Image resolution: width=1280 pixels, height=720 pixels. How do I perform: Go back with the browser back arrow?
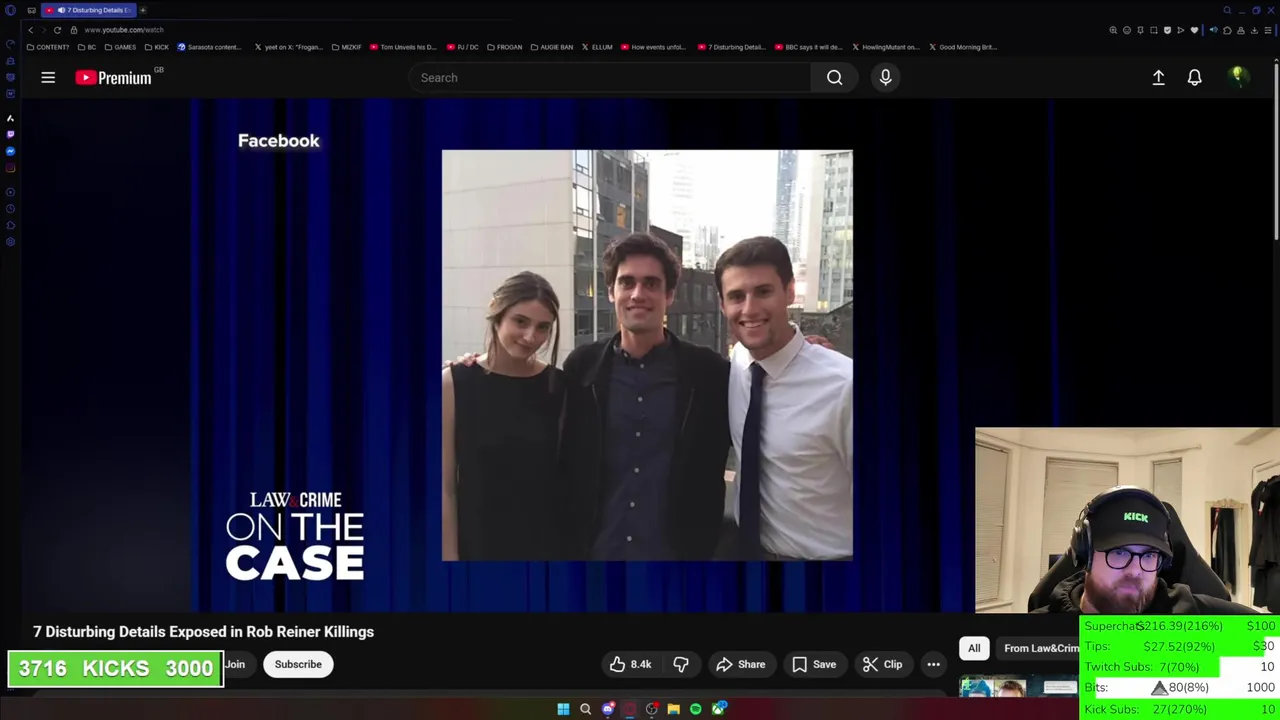click(x=30, y=30)
